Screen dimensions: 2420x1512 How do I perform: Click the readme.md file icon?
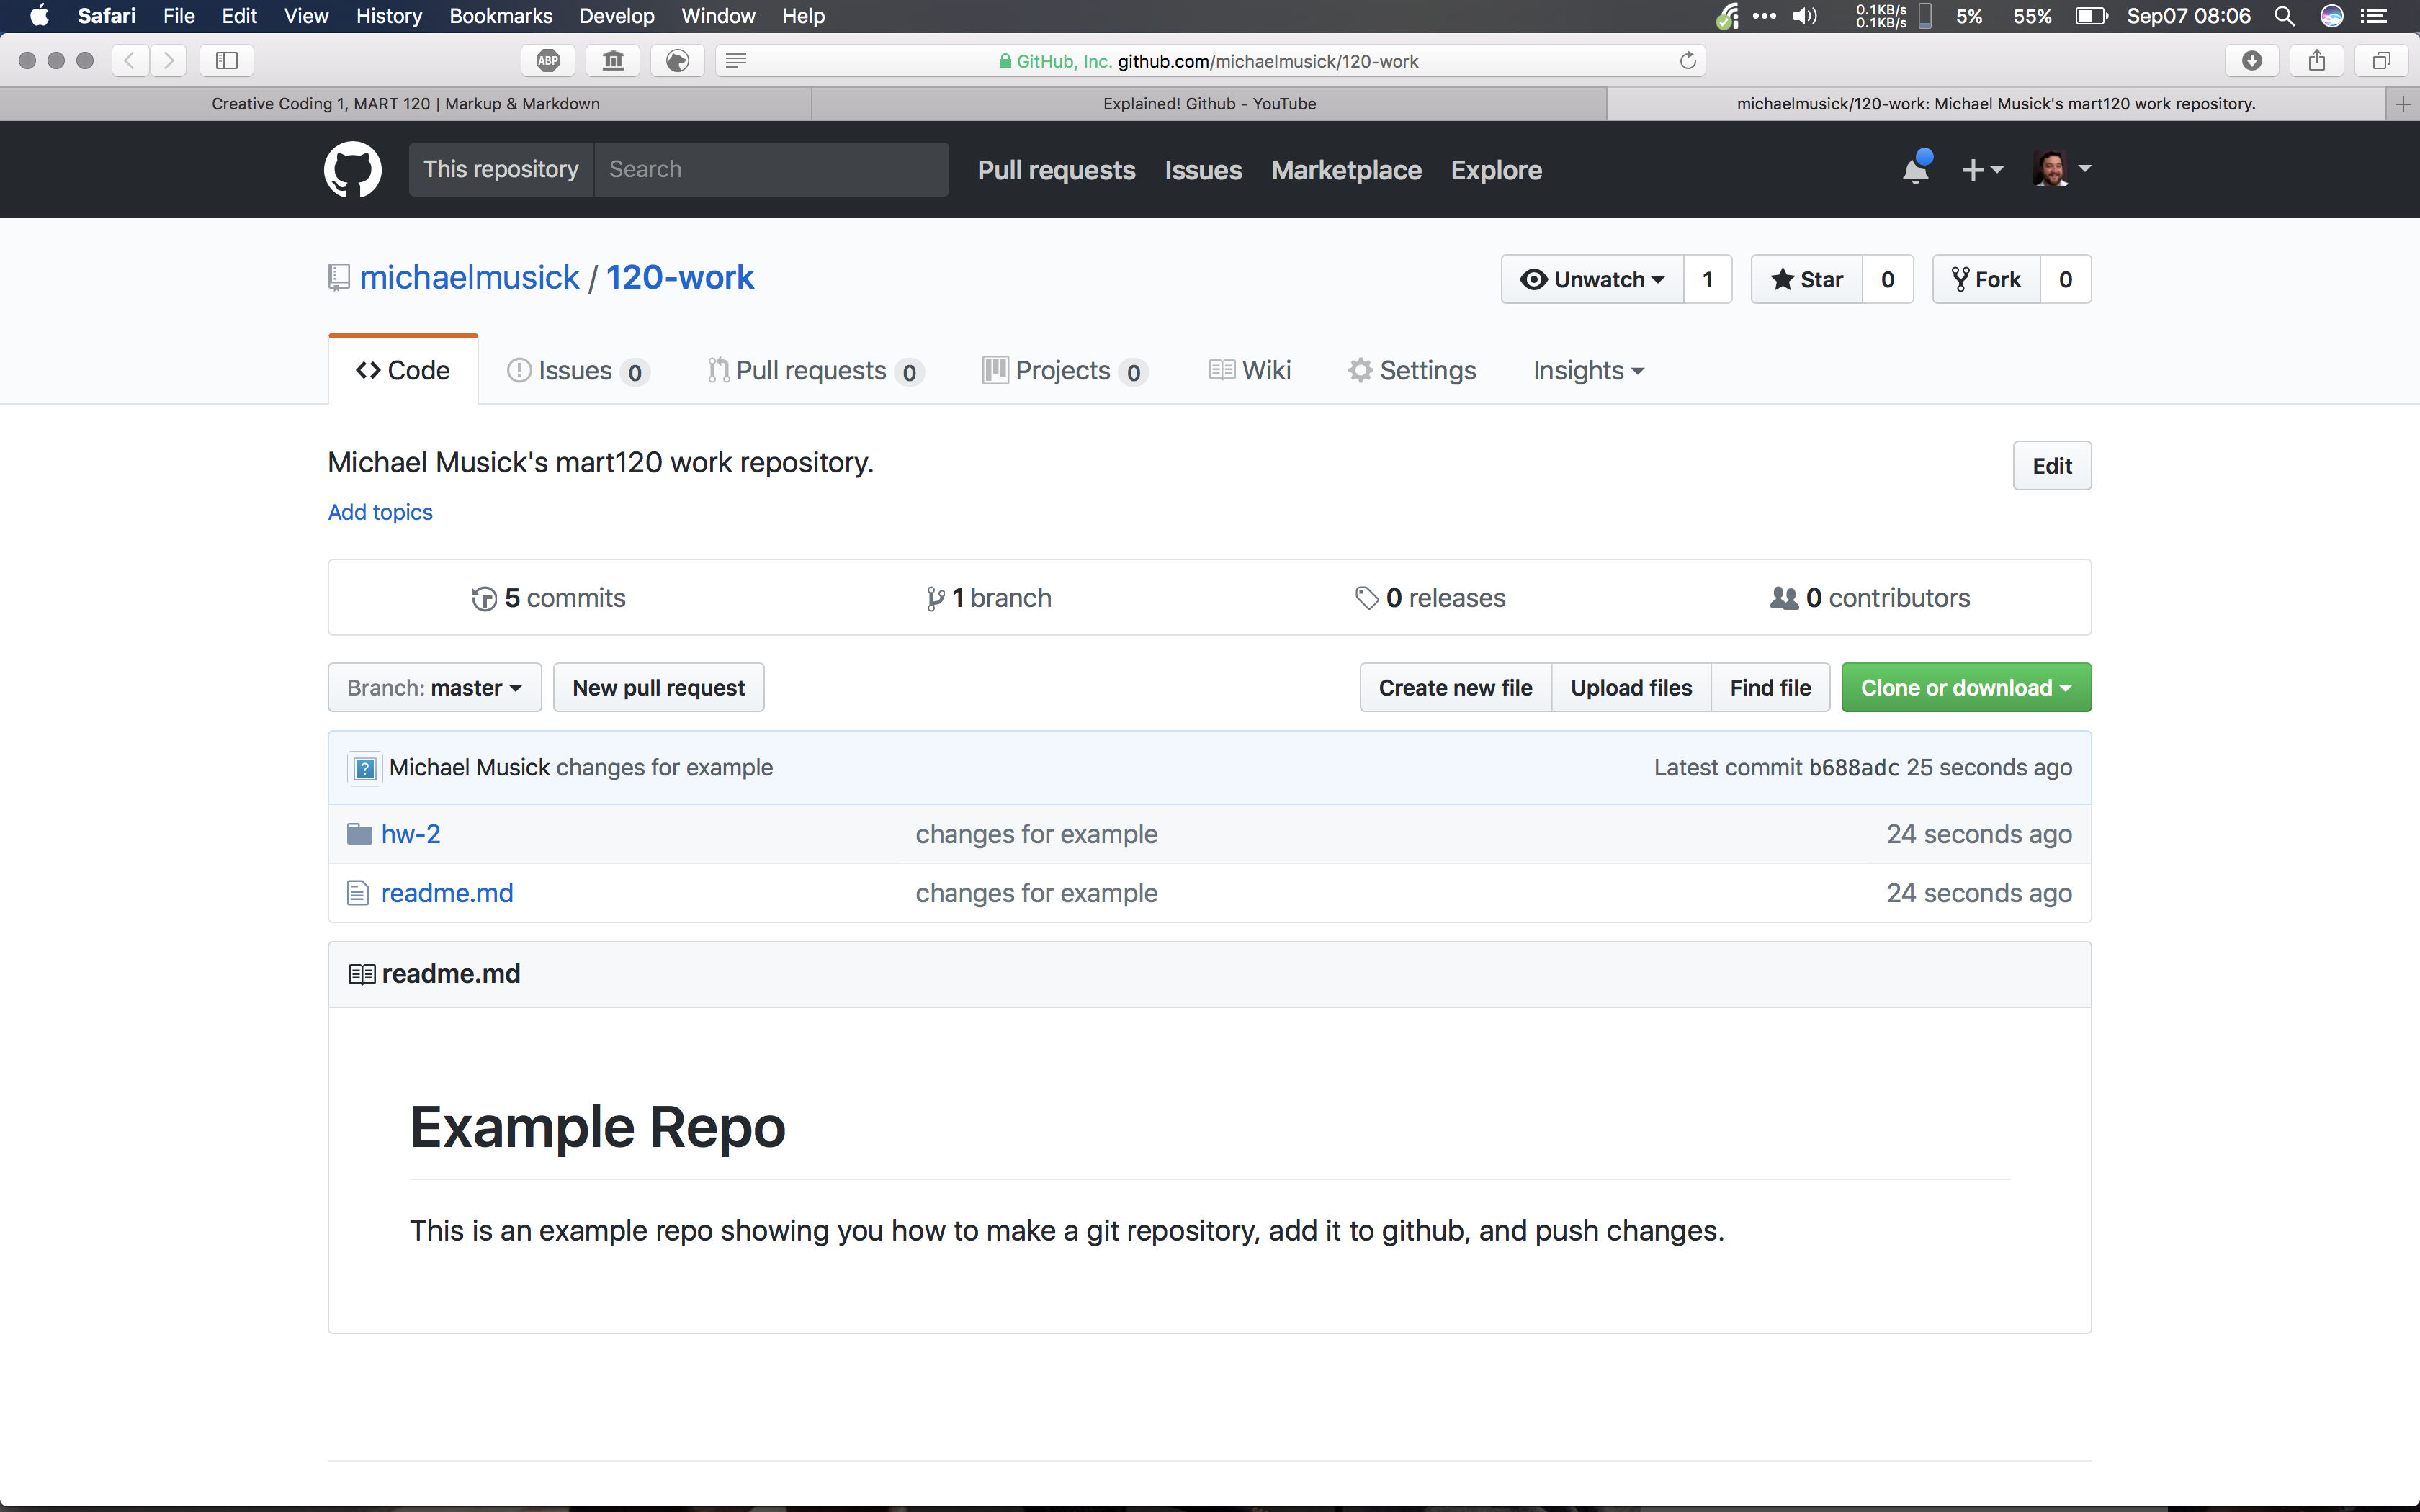(358, 893)
